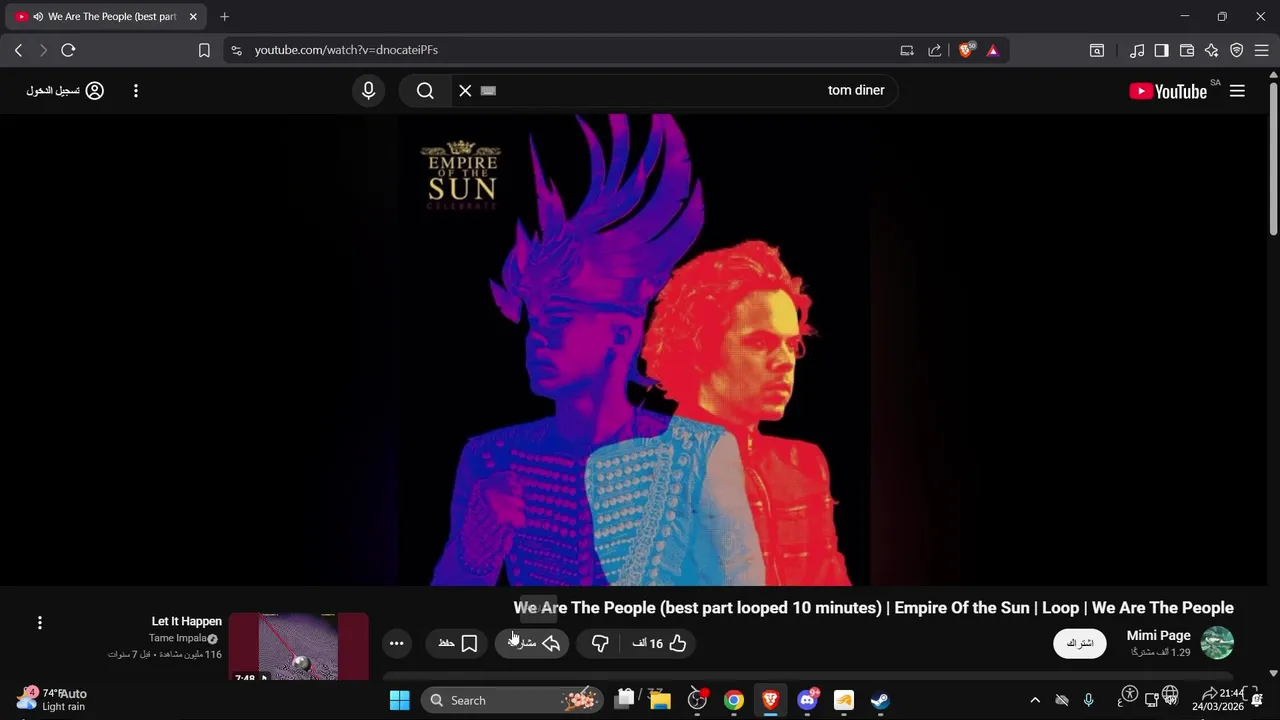This screenshot has width=1280, height=720.
Task: Open more actions ellipsis under video
Action: pos(397,643)
